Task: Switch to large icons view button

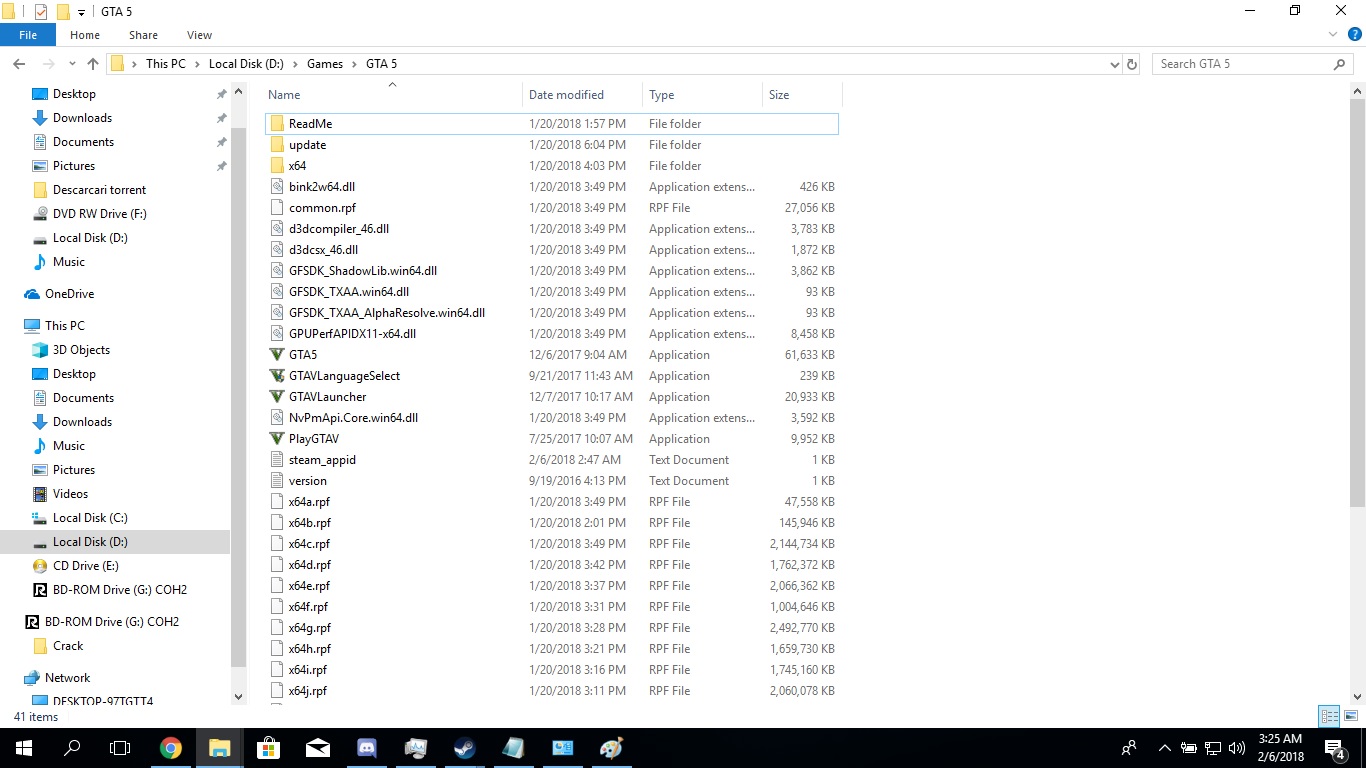Action: pyautogui.click(x=1351, y=716)
